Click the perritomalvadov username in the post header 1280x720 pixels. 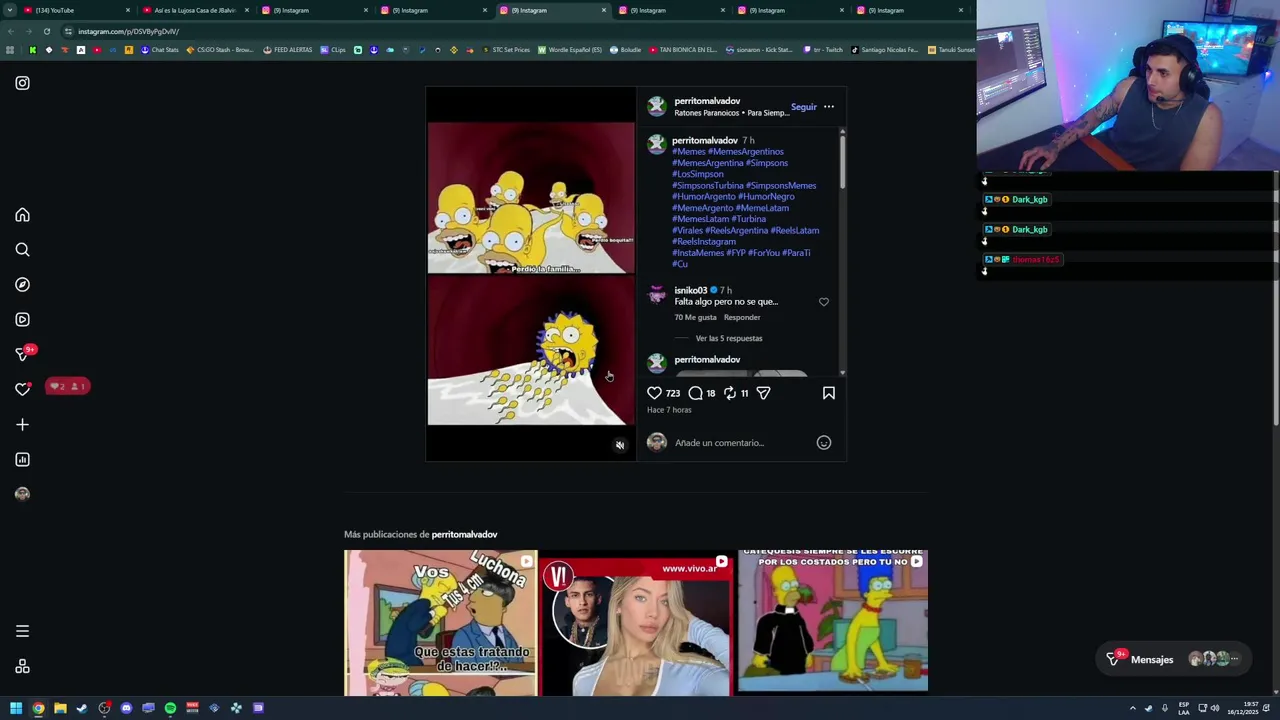tap(707, 101)
